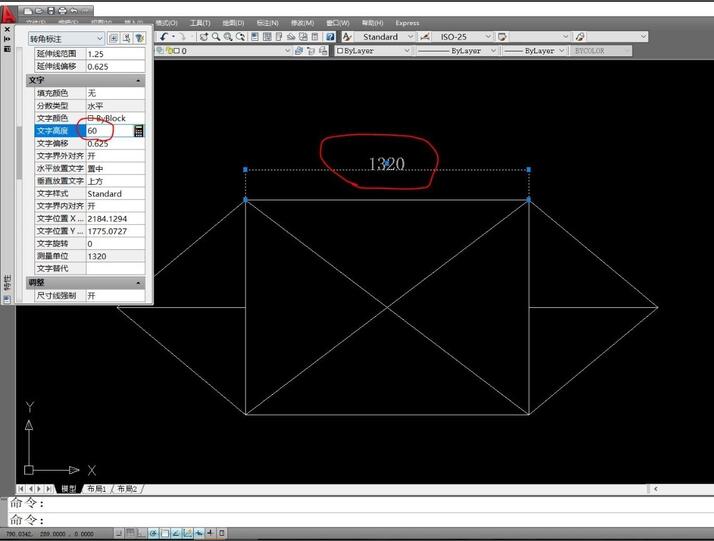Toggle PICKADD in the properties palette
The image size is (714, 541).
tap(113, 38)
